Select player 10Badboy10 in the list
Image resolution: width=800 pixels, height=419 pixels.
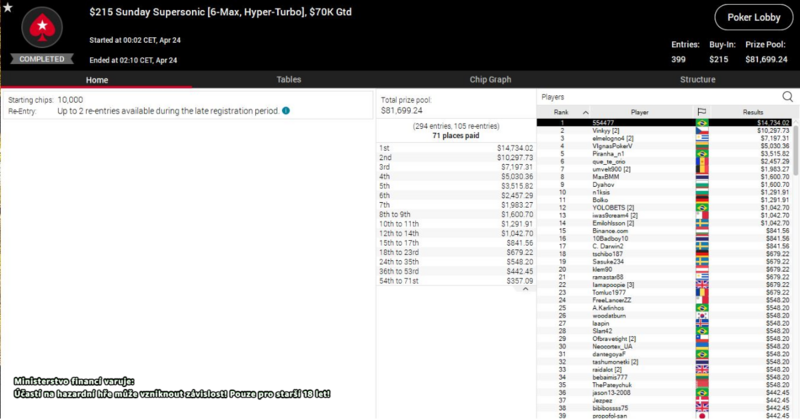tap(610, 238)
